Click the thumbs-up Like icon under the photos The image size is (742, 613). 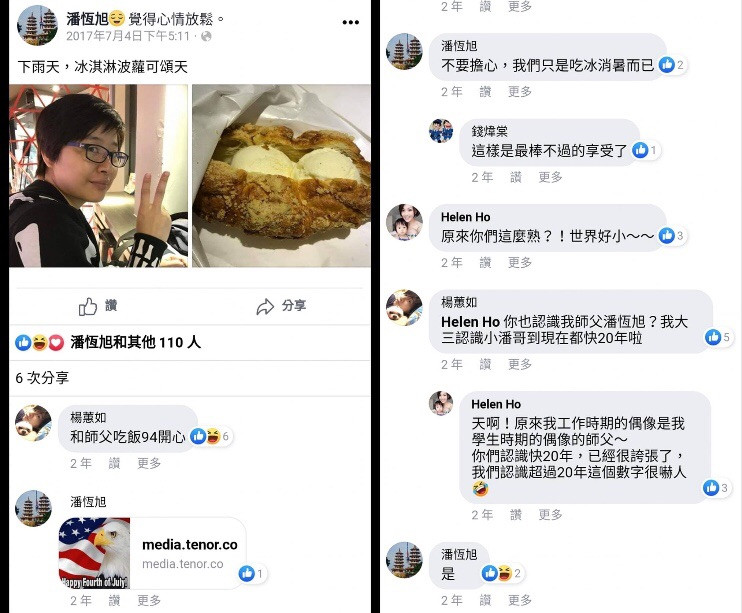[88, 306]
